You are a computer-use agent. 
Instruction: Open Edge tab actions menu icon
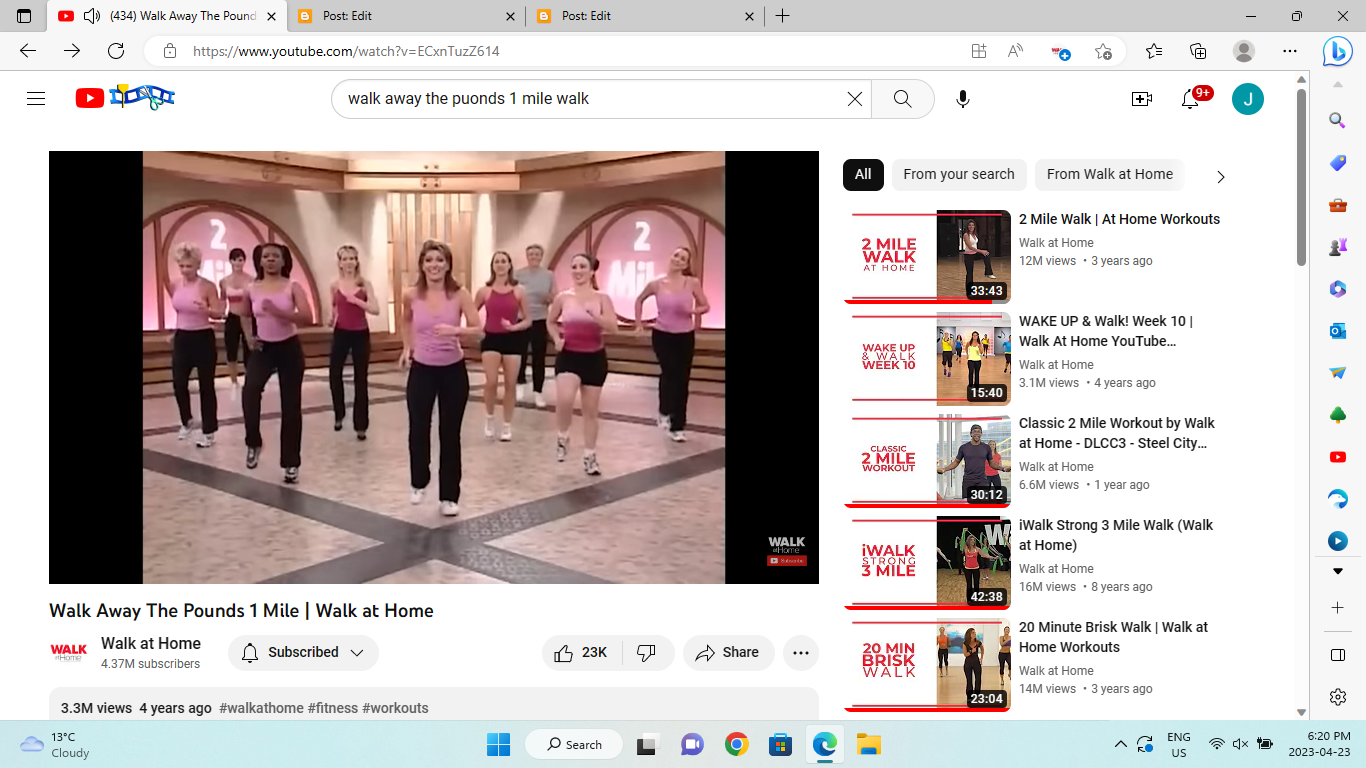tap(24, 16)
